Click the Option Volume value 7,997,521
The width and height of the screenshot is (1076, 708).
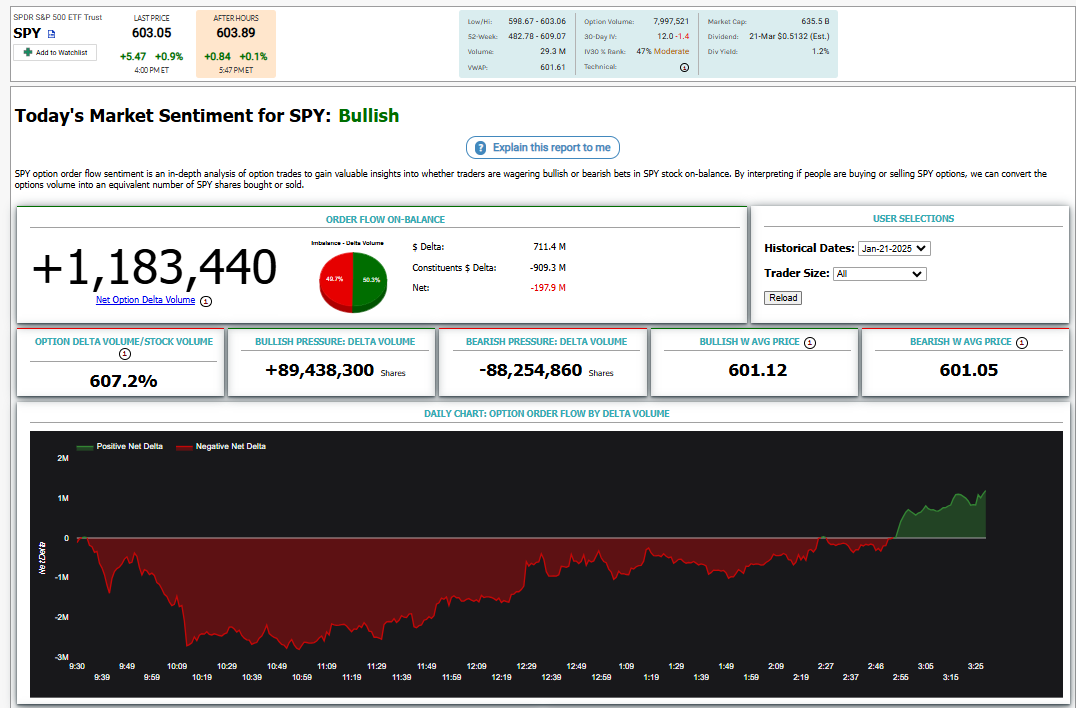tap(671, 21)
